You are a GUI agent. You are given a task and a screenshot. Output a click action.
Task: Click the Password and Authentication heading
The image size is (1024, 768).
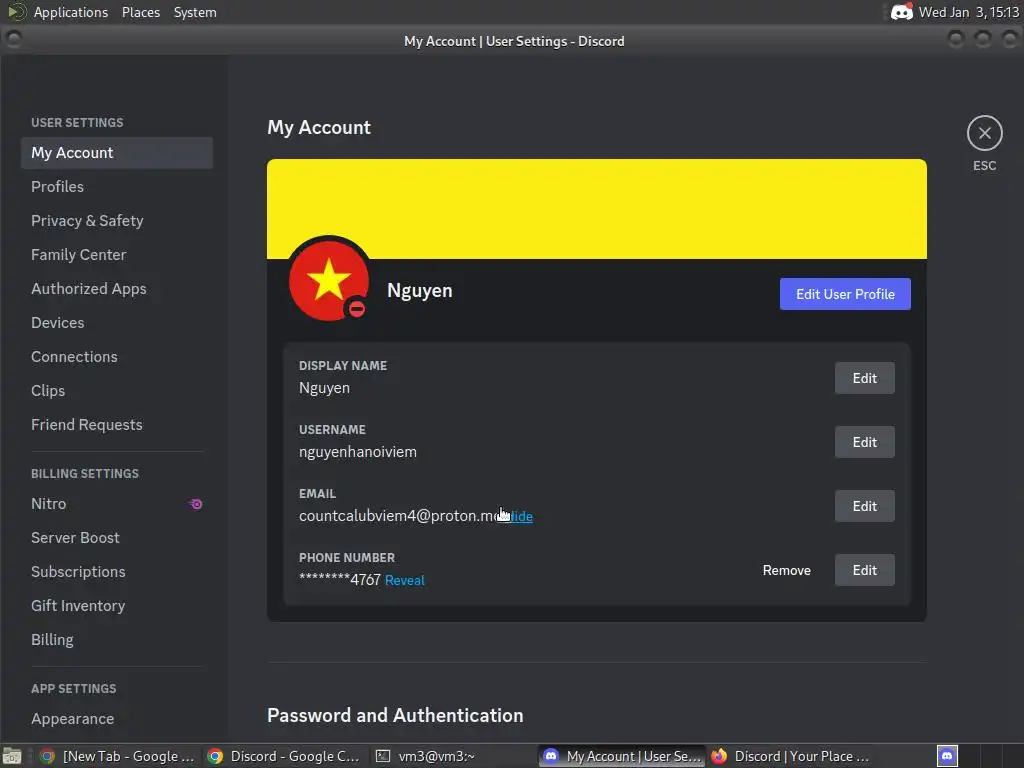click(x=395, y=715)
